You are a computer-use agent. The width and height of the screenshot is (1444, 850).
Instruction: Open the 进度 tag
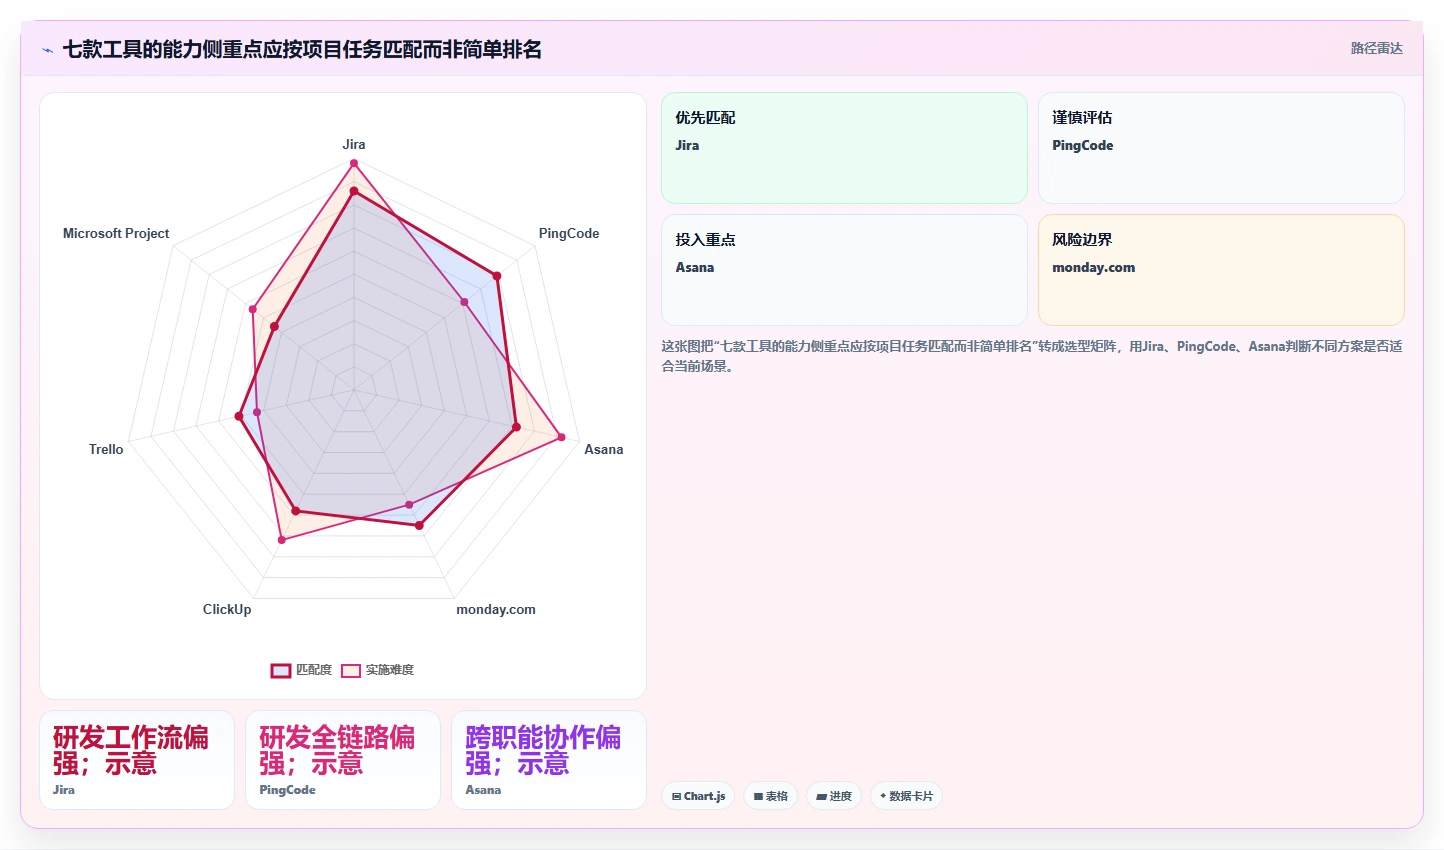coord(834,796)
